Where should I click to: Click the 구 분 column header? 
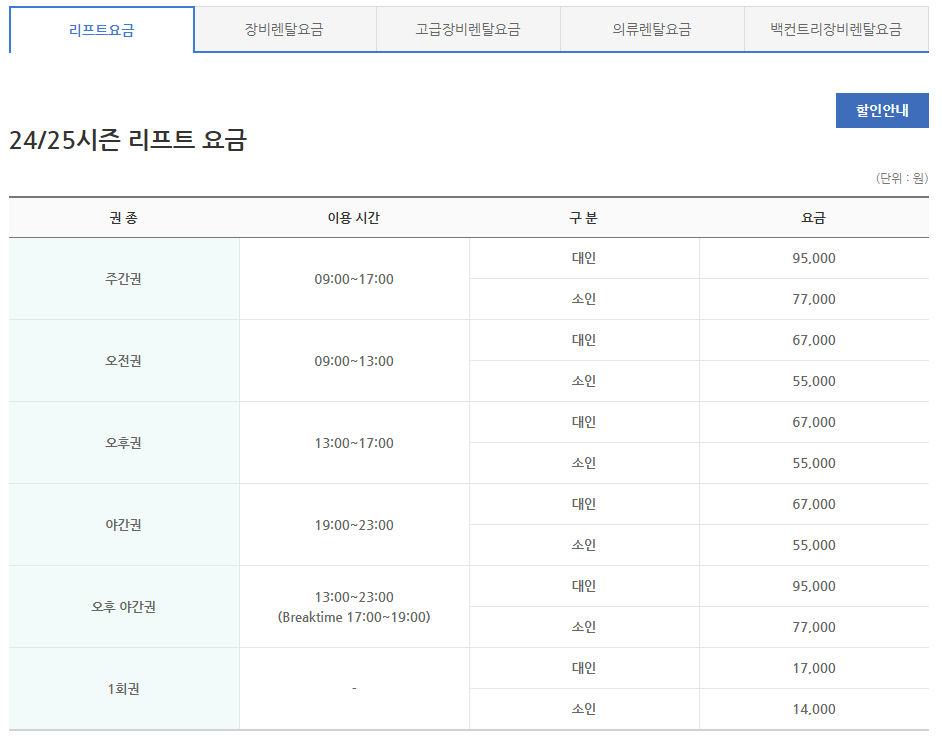583,218
